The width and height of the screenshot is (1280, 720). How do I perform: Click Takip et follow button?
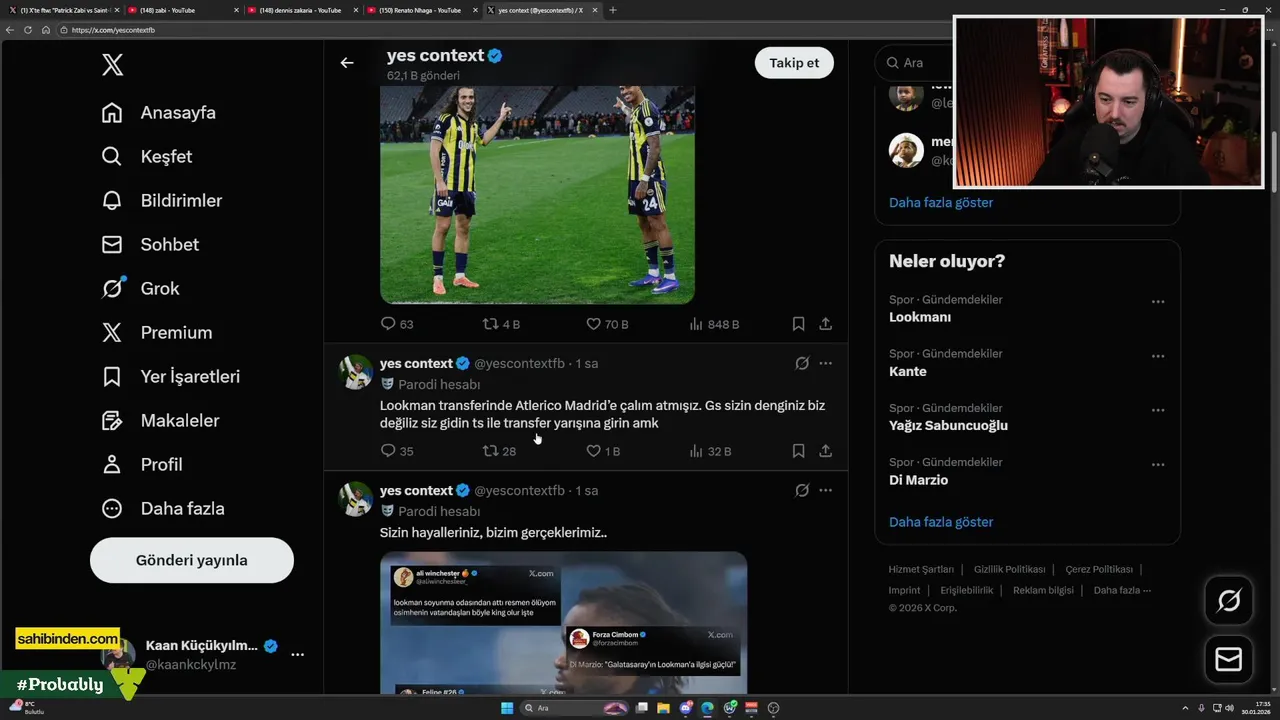point(794,63)
